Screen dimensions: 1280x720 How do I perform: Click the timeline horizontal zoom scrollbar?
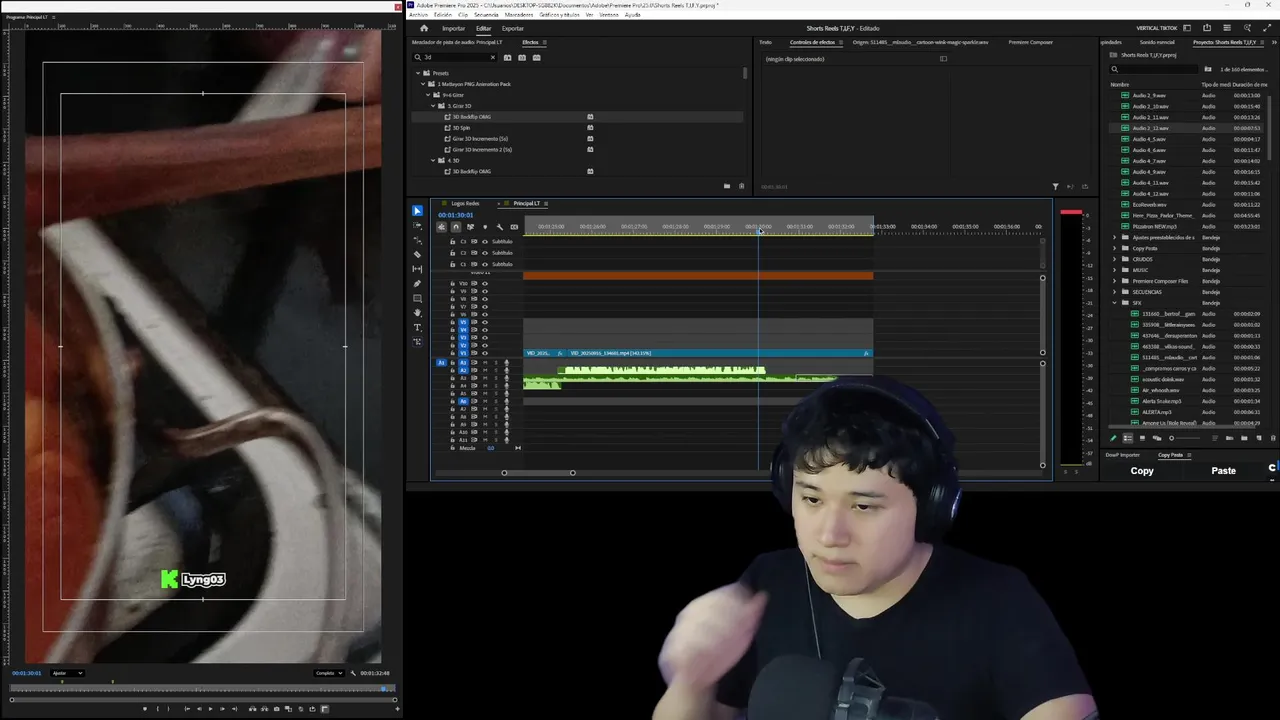click(x=538, y=473)
